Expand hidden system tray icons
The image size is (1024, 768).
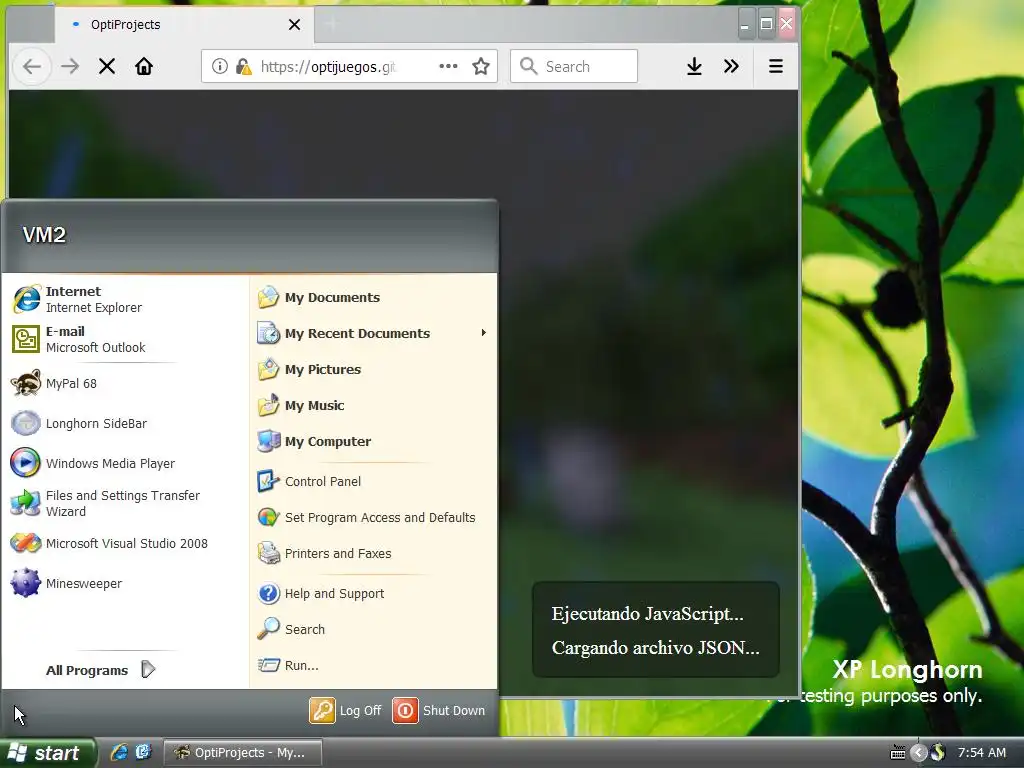(x=918, y=753)
